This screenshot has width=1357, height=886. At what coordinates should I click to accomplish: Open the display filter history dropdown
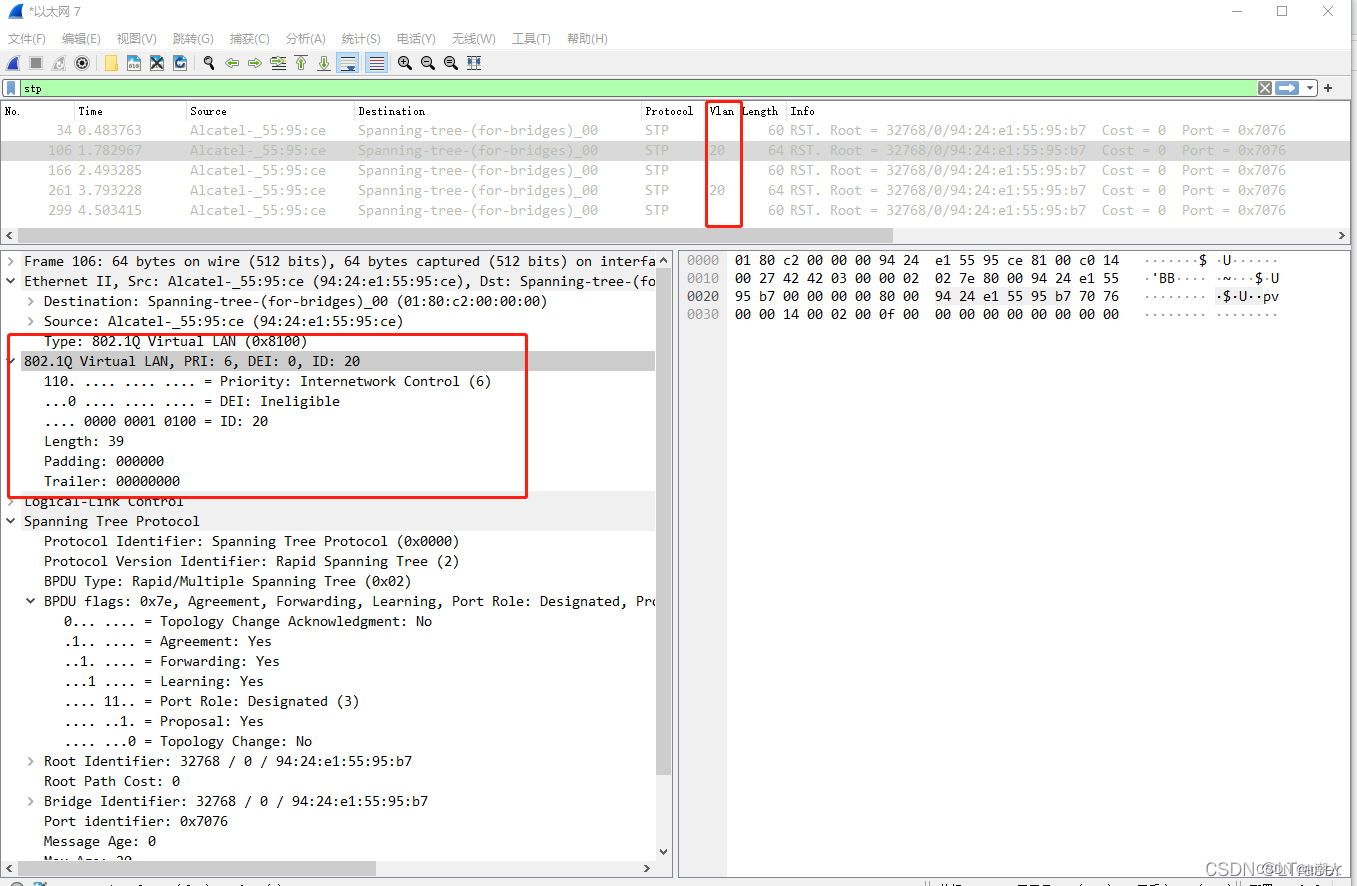click(x=1309, y=88)
